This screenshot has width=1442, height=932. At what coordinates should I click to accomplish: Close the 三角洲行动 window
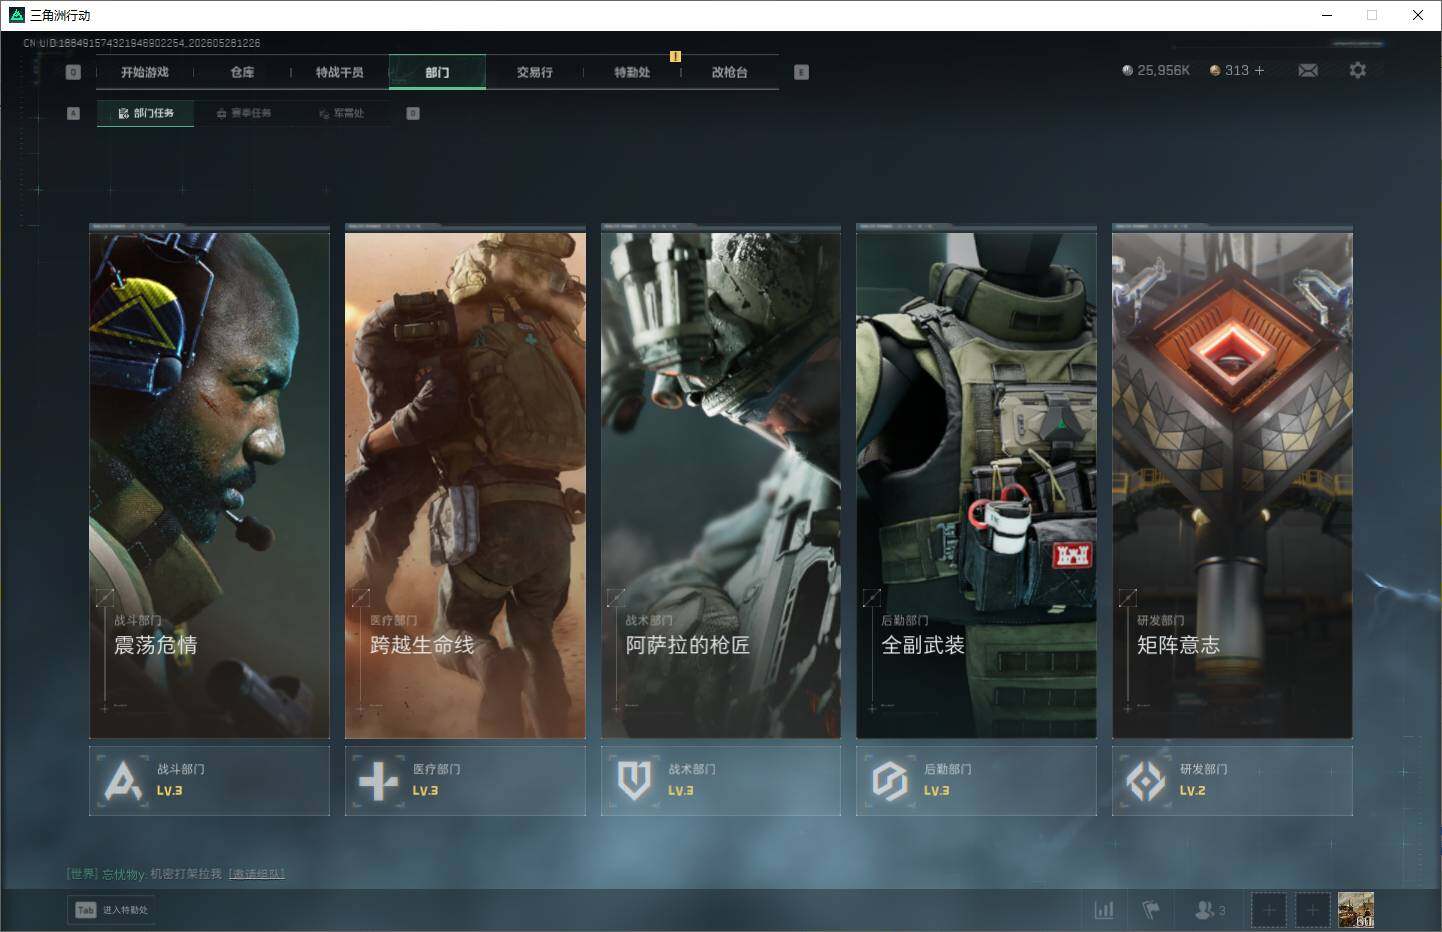(1417, 15)
